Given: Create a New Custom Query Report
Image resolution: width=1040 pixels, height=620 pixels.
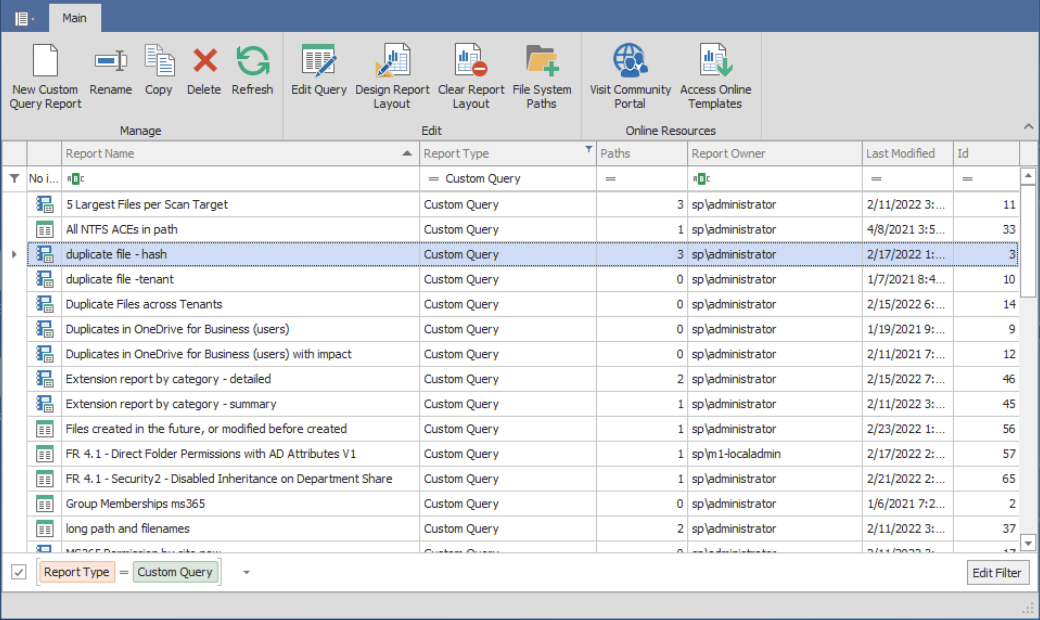Looking at the screenshot, I should 45,72.
